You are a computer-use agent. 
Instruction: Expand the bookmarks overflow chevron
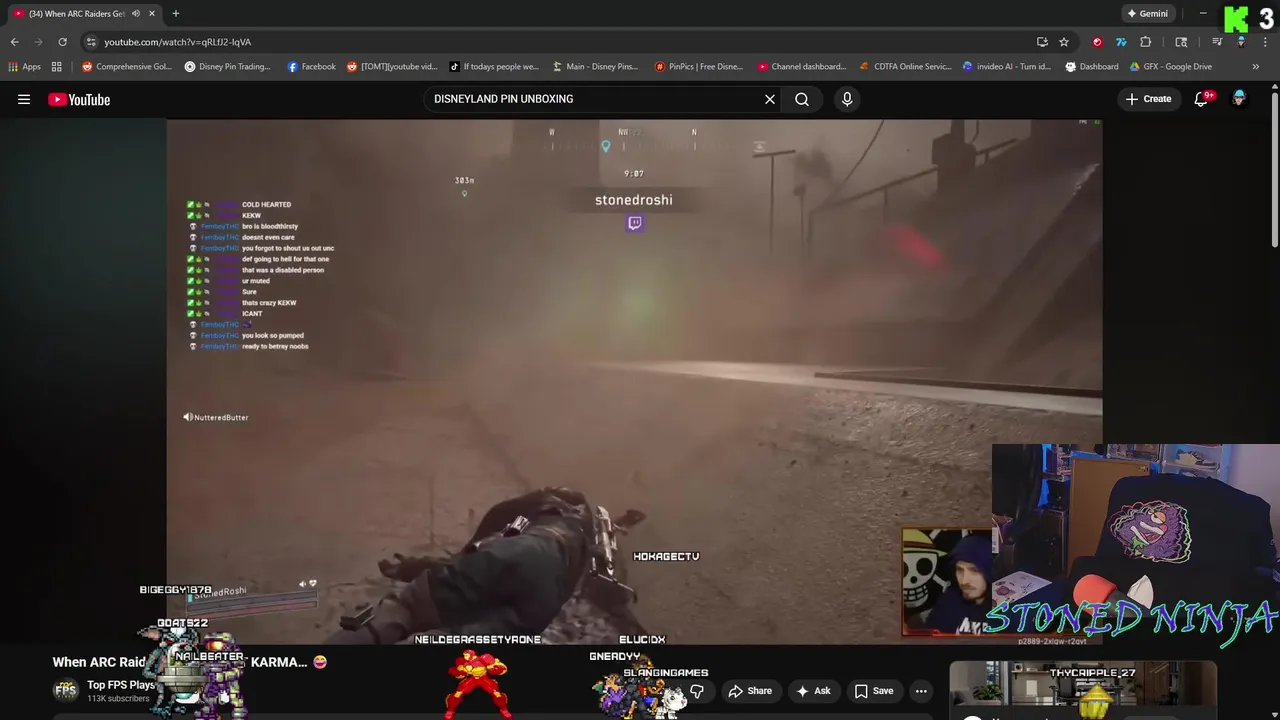click(1256, 67)
